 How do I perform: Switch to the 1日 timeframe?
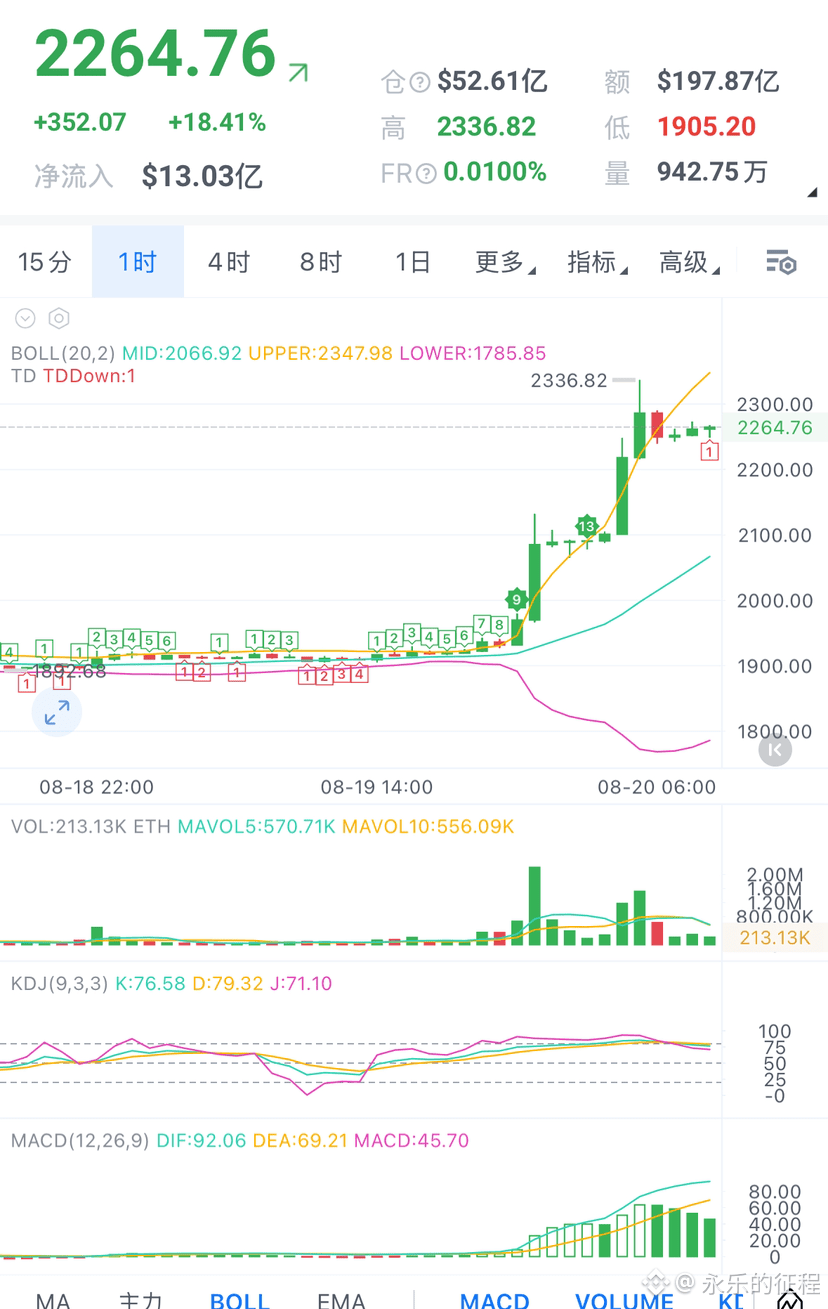coord(412,262)
